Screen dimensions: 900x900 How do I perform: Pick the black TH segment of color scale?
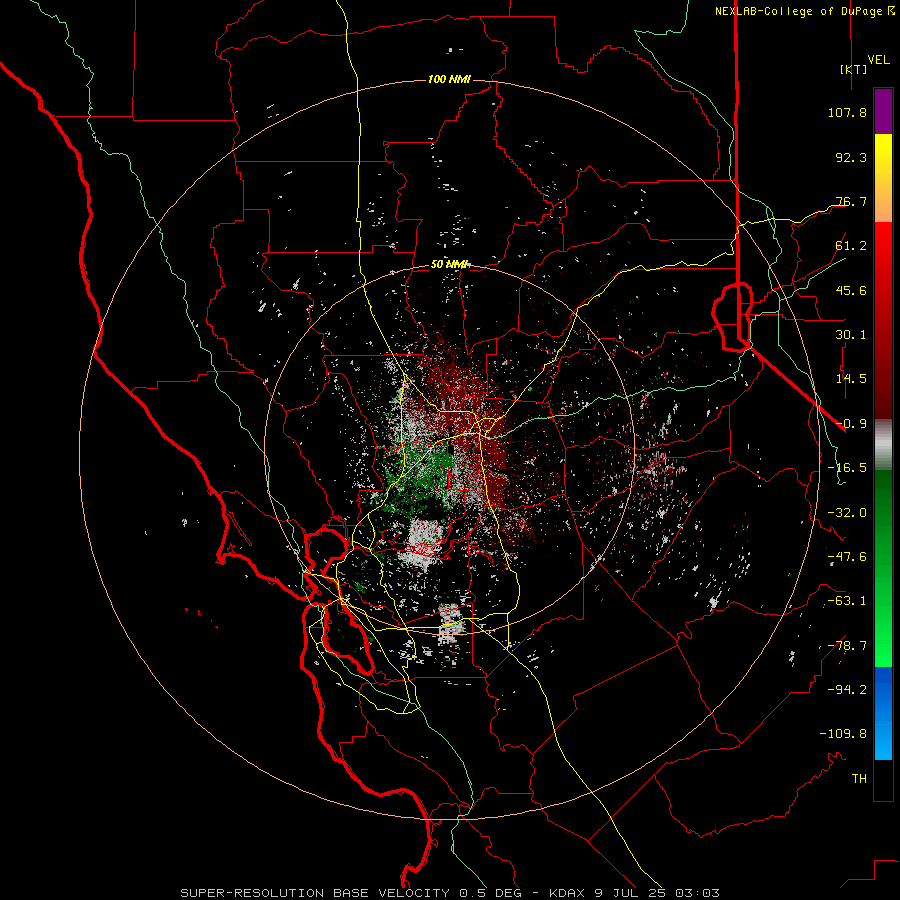[883, 780]
